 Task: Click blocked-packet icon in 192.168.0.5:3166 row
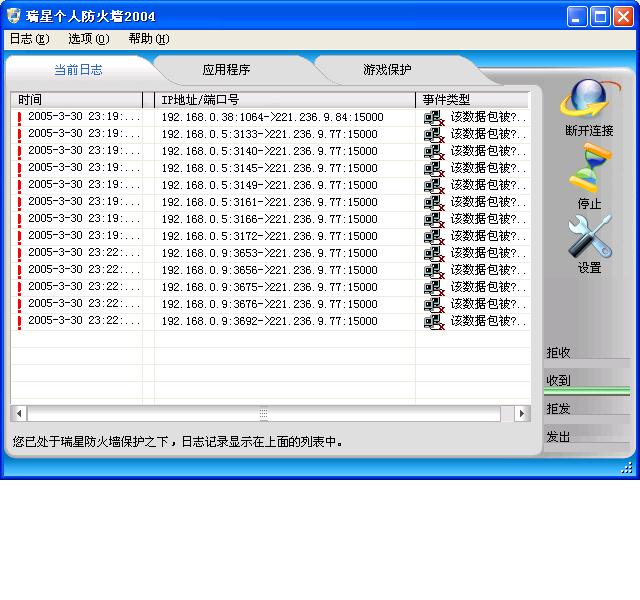(x=434, y=220)
